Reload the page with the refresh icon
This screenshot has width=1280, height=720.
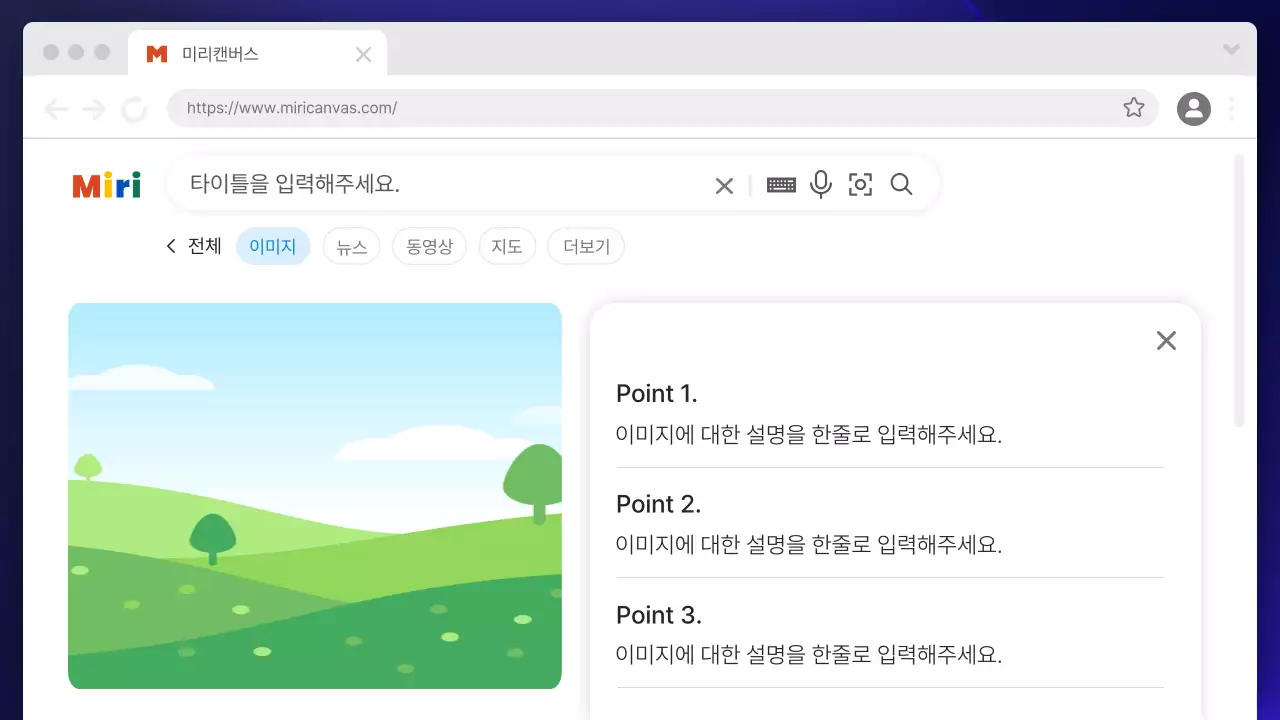[135, 108]
